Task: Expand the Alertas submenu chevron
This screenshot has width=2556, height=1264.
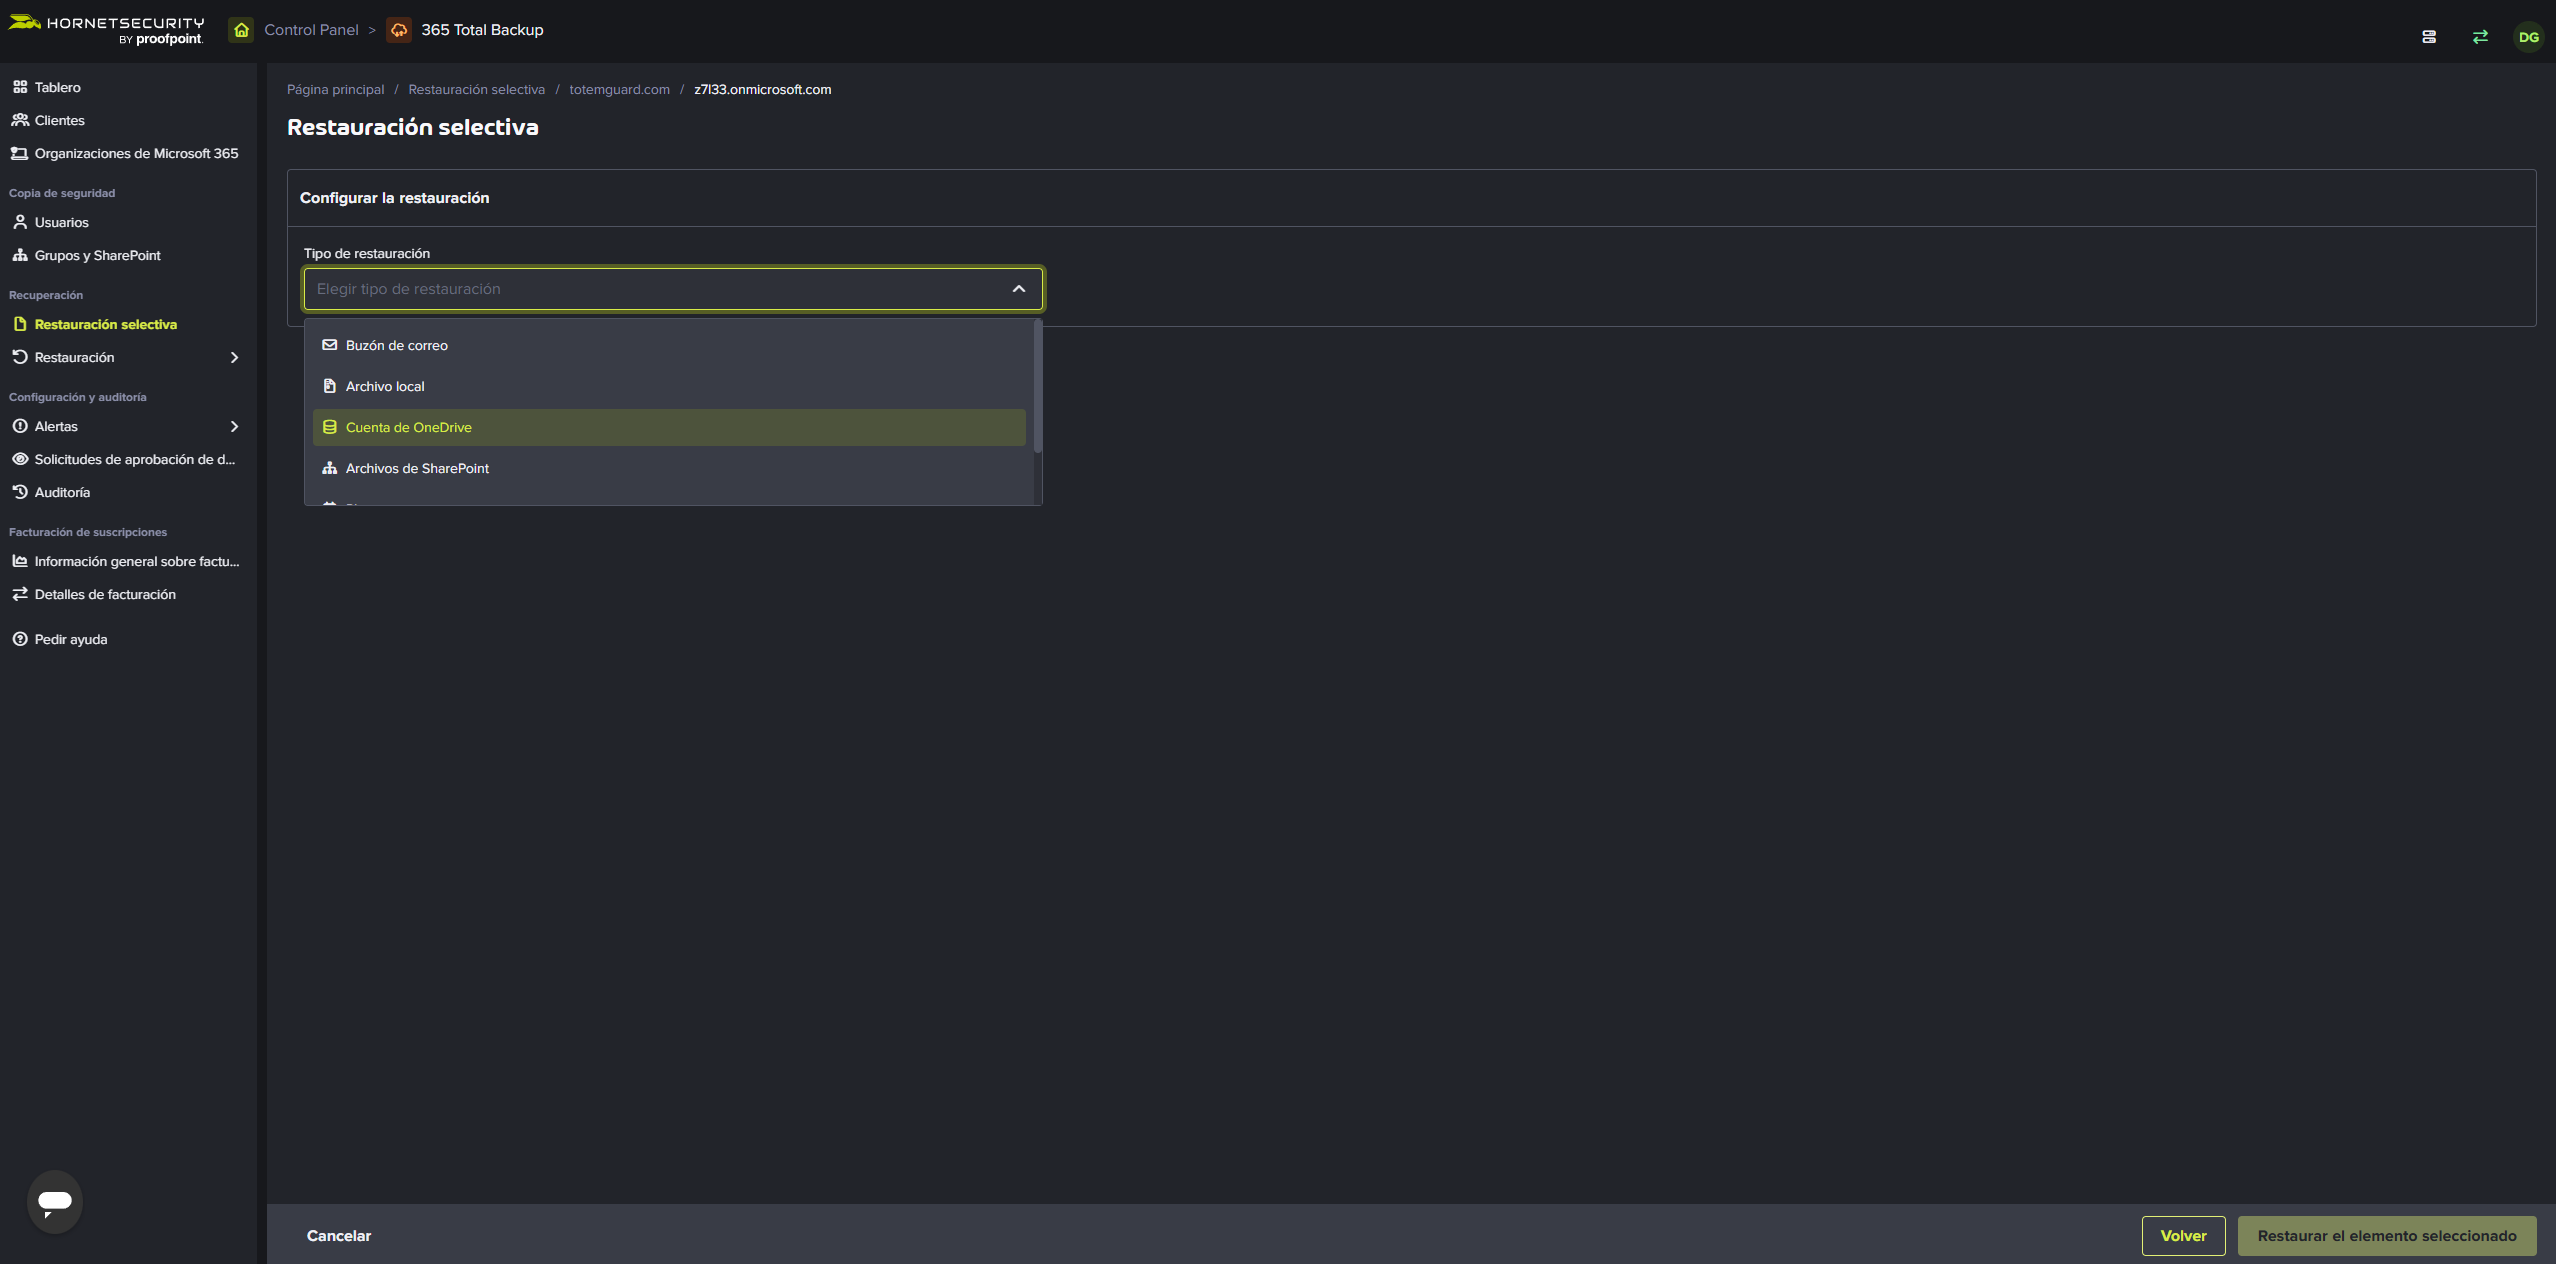Action: 234,426
